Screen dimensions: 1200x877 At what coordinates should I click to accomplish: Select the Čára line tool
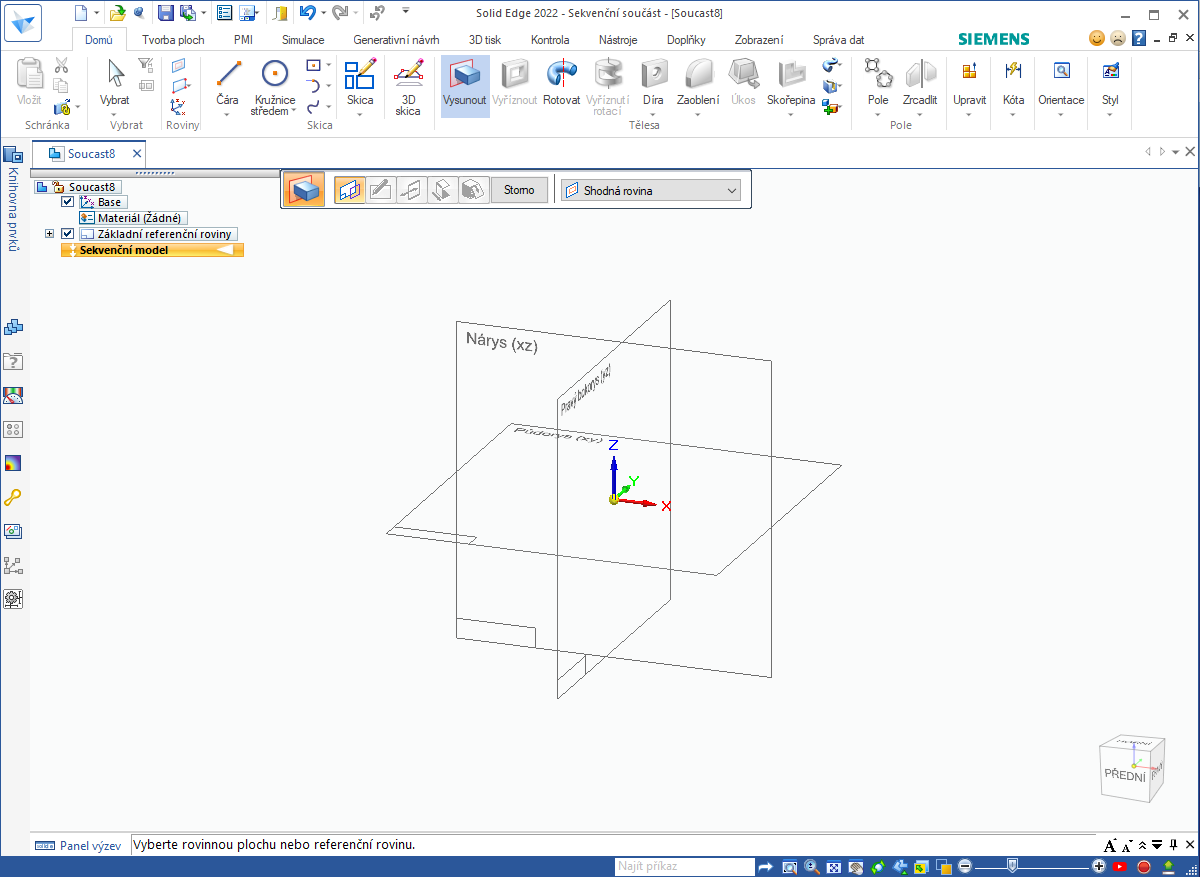tap(228, 82)
